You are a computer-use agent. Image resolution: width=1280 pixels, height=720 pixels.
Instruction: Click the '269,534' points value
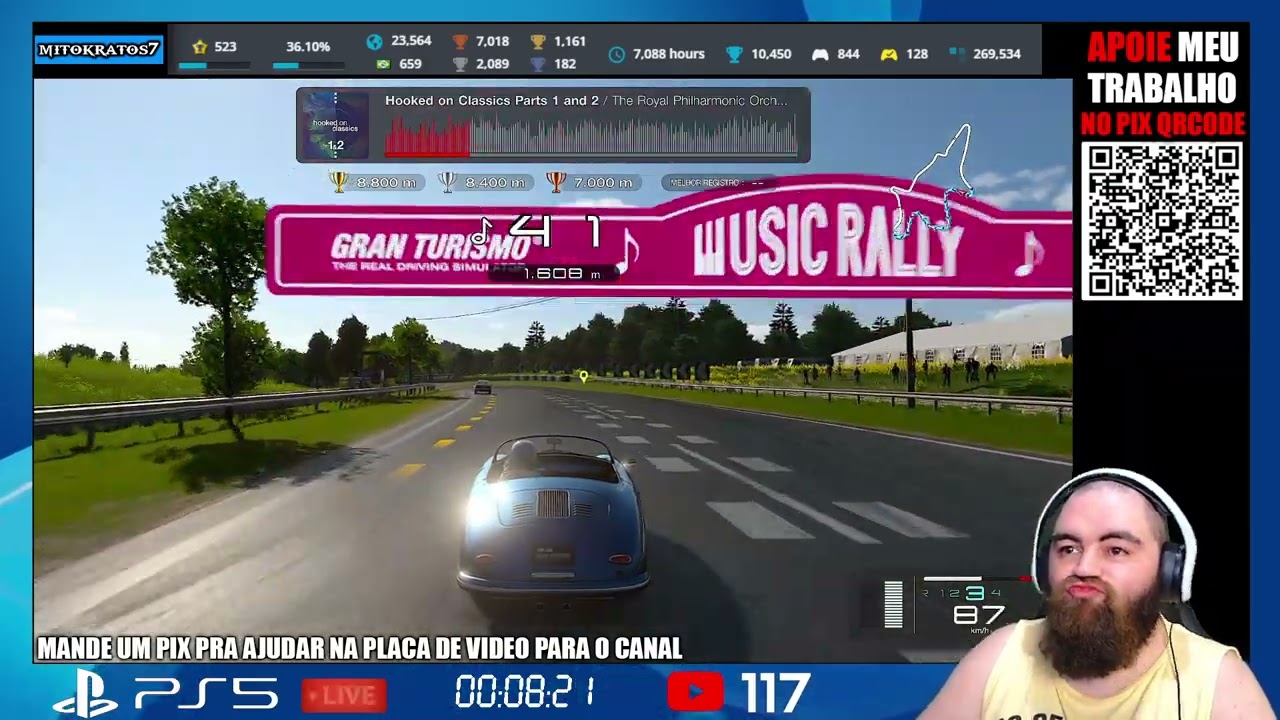[x=997, y=54]
